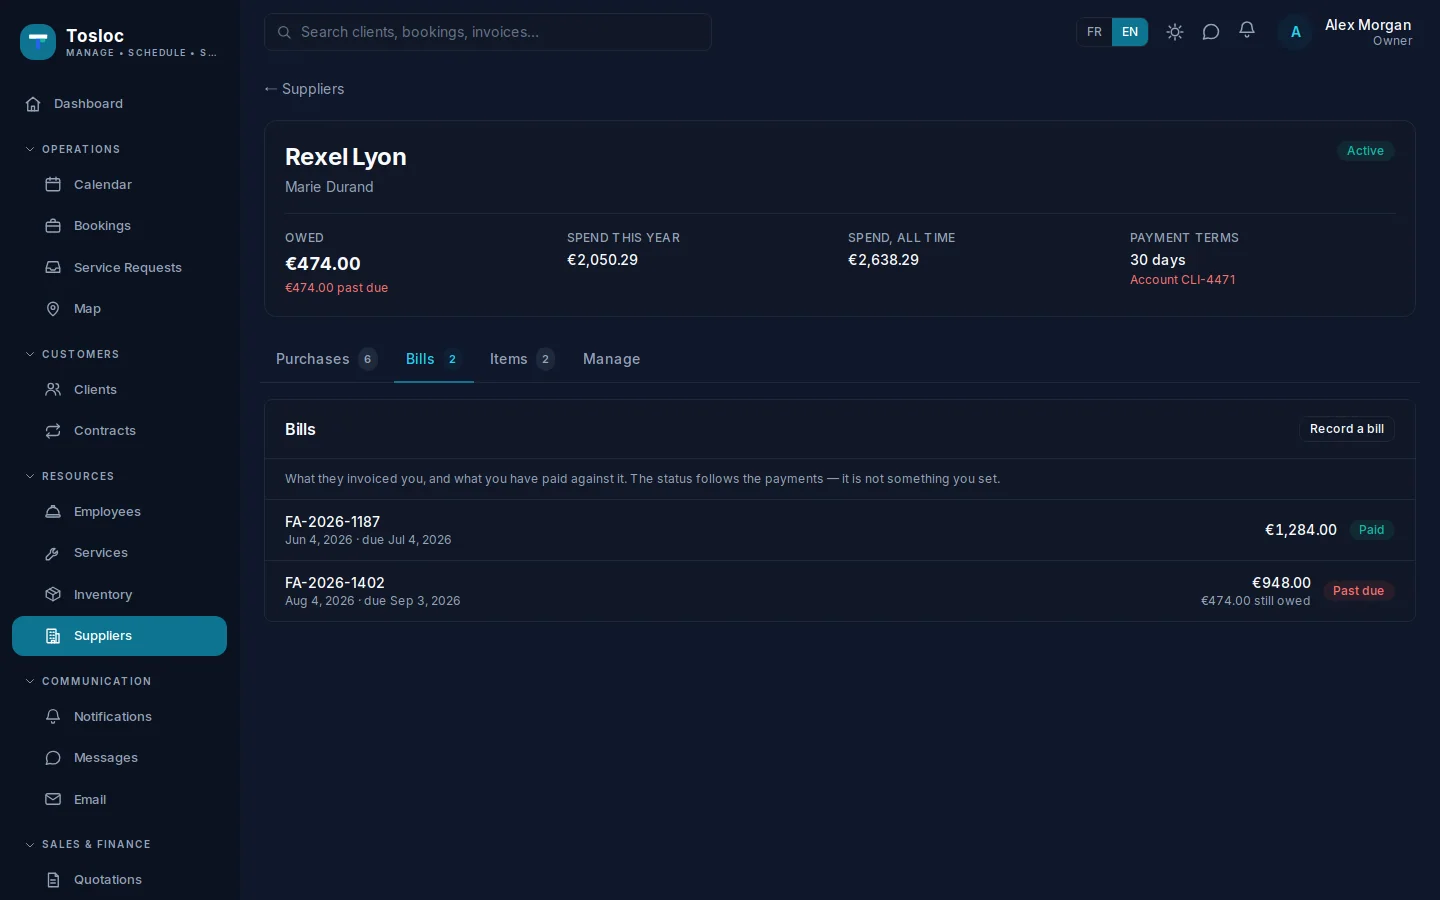Open bill FA-2026-1402 row
Image resolution: width=1440 pixels, height=900 pixels.
[x=840, y=591]
